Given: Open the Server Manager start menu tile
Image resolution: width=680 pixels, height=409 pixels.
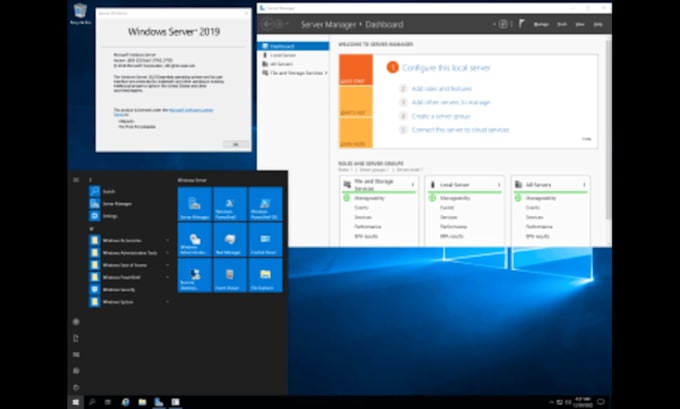Looking at the screenshot, I should click(195, 204).
